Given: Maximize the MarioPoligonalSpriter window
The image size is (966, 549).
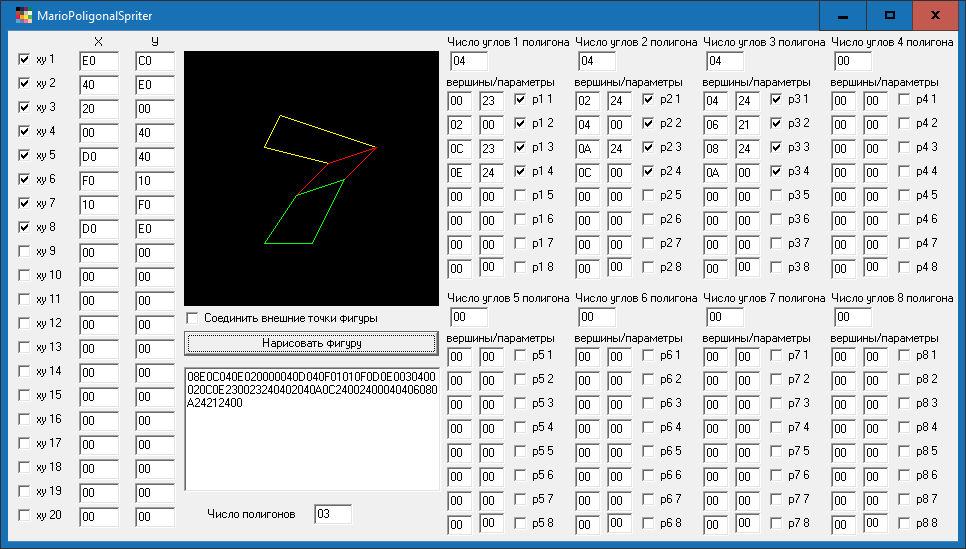Looking at the screenshot, I should coord(890,15).
